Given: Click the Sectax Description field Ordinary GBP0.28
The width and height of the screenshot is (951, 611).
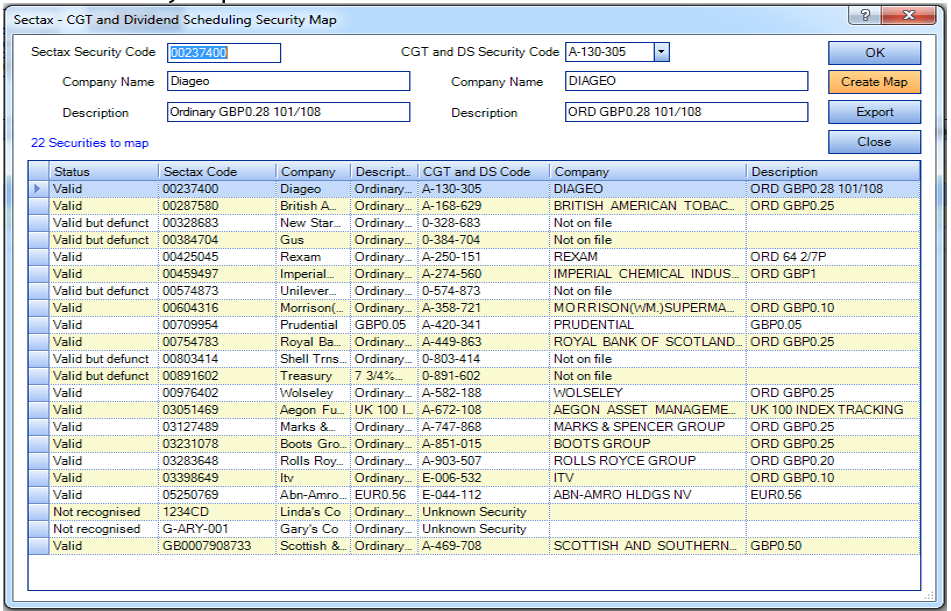Looking at the screenshot, I should pos(289,112).
